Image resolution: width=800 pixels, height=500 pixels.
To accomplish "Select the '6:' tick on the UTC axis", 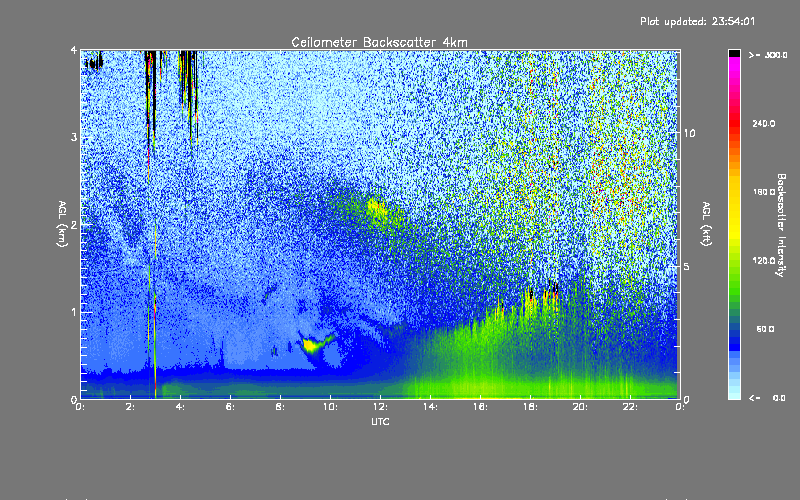I will pos(231,407).
